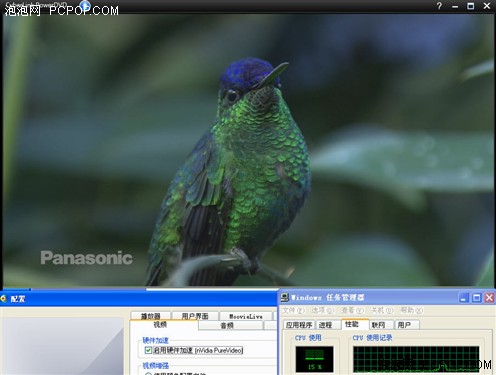Open the MoovieLive configuration tab
Image resolution: width=496 pixels, height=375 pixels.
click(x=246, y=316)
